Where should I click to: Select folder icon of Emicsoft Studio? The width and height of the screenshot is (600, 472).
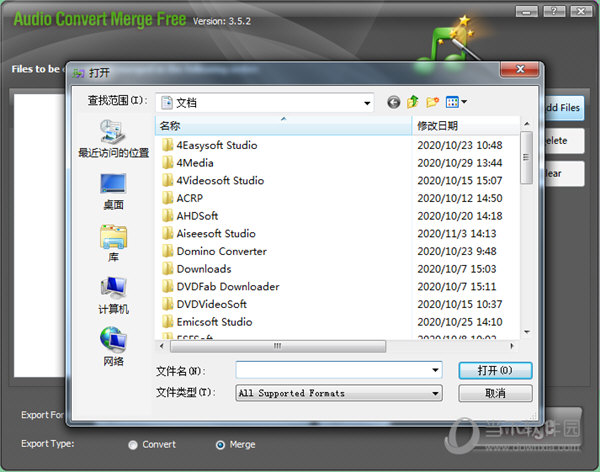tap(168, 322)
